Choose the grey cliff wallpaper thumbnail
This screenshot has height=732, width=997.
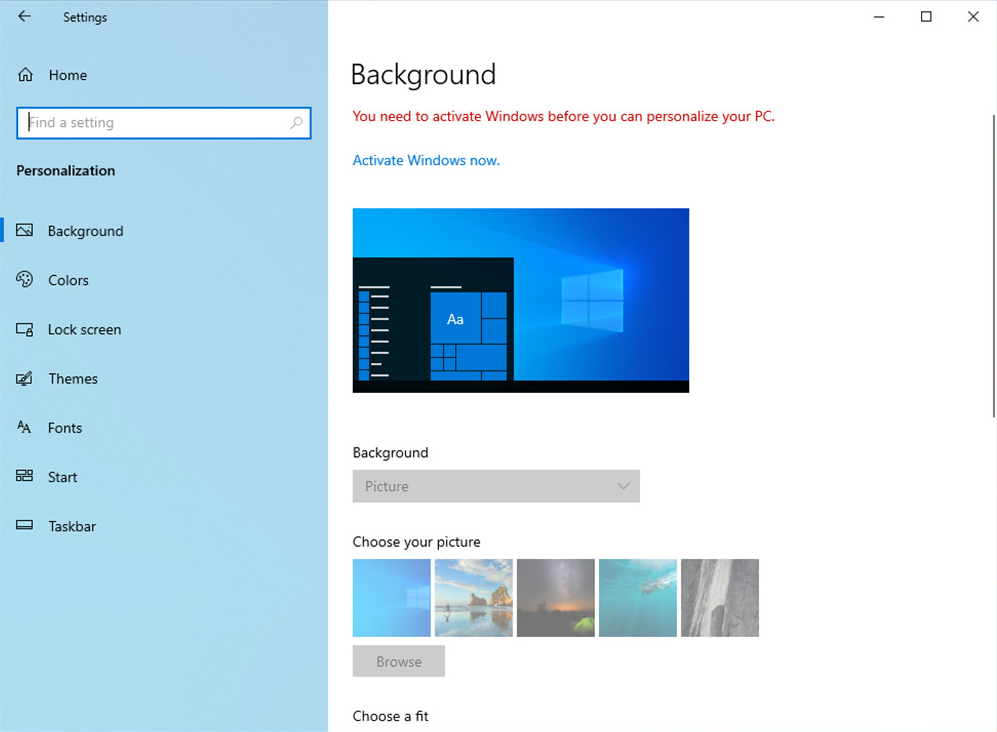tap(720, 598)
